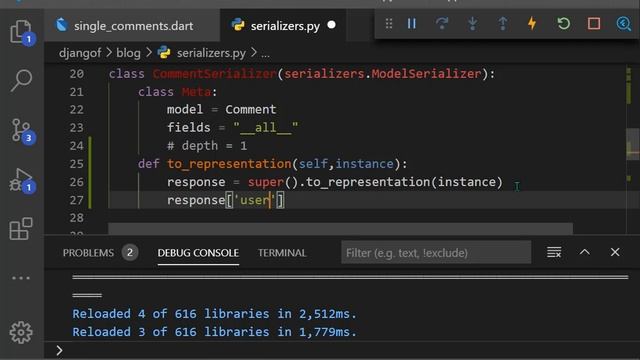Click Step Into in debug toolbar
This screenshot has width=640, height=360.
[473, 24]
